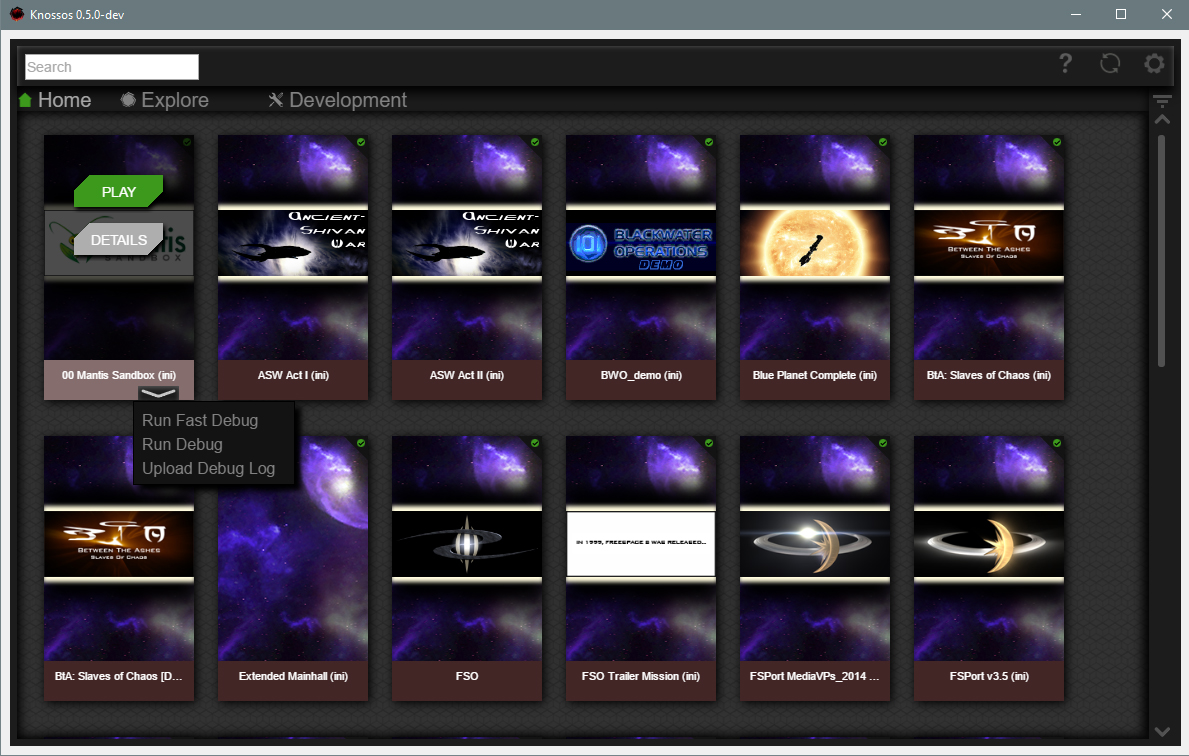Image resolution: width=1189 pixels, height=756 pixels.
Task: Close the Knossos window
Action: pyautogui.click(x=1166, y=14)
